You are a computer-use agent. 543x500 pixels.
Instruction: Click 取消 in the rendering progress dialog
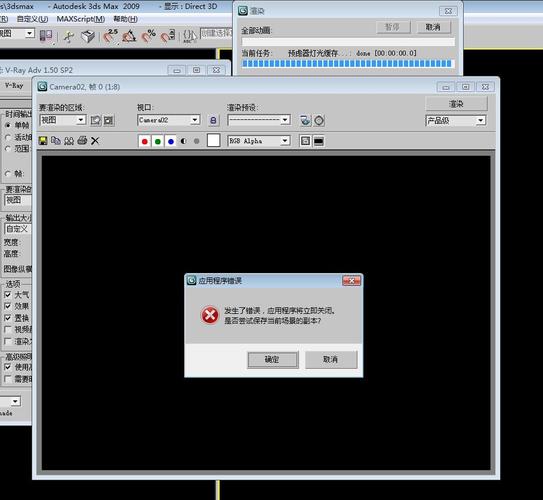tap(433, 27)
